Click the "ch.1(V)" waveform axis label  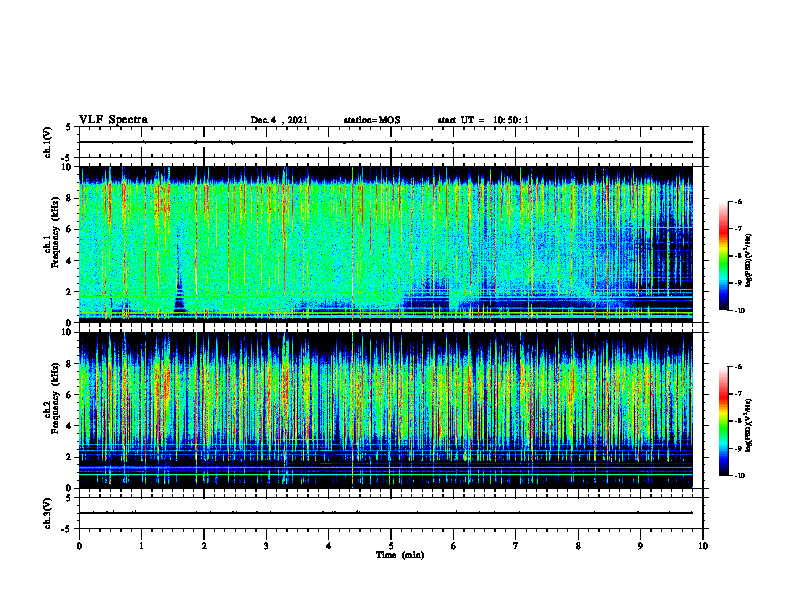tap(47, 142)
